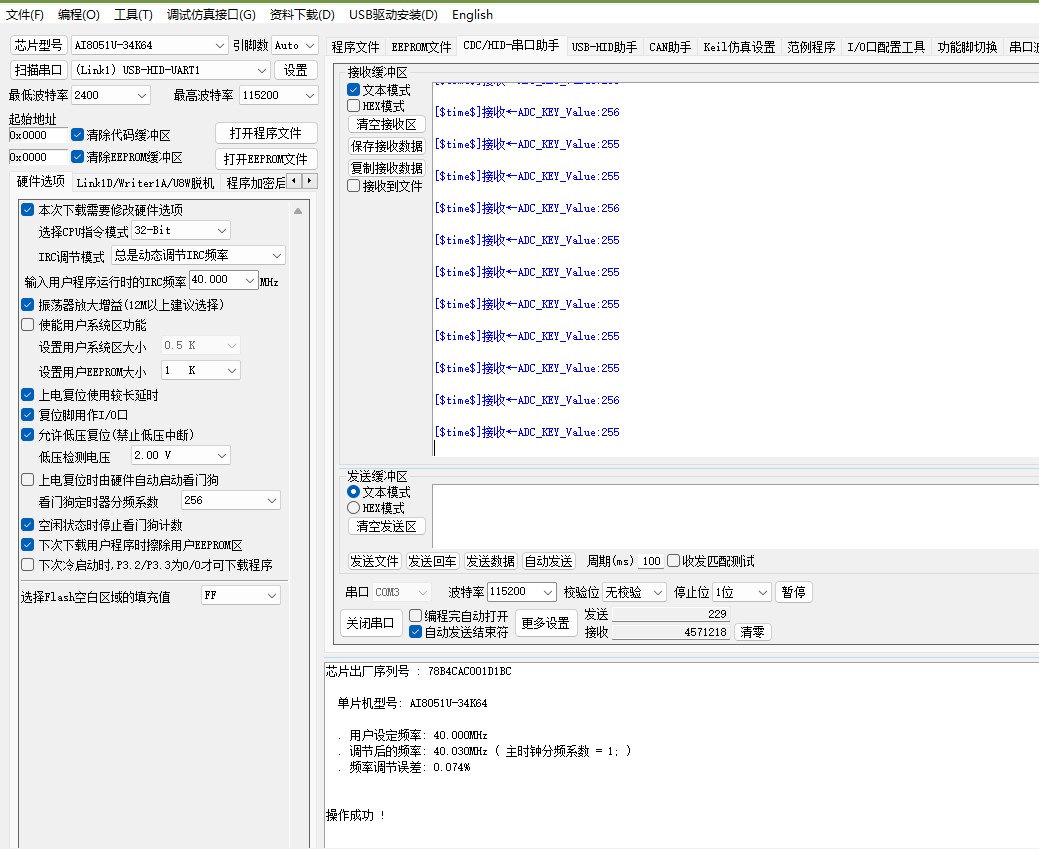Switch to USB-HID助手 tab

click(604, 47)
